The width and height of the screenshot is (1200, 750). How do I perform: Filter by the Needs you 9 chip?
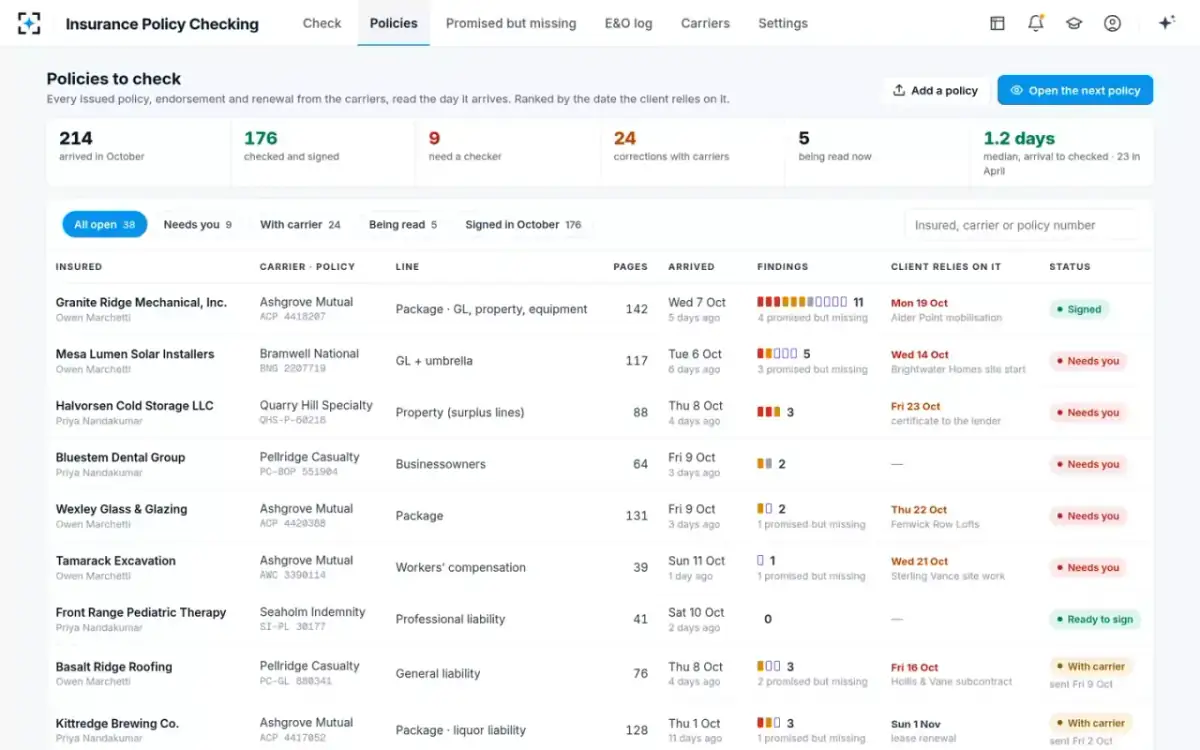pyautogui.click(x=198, y=225)
